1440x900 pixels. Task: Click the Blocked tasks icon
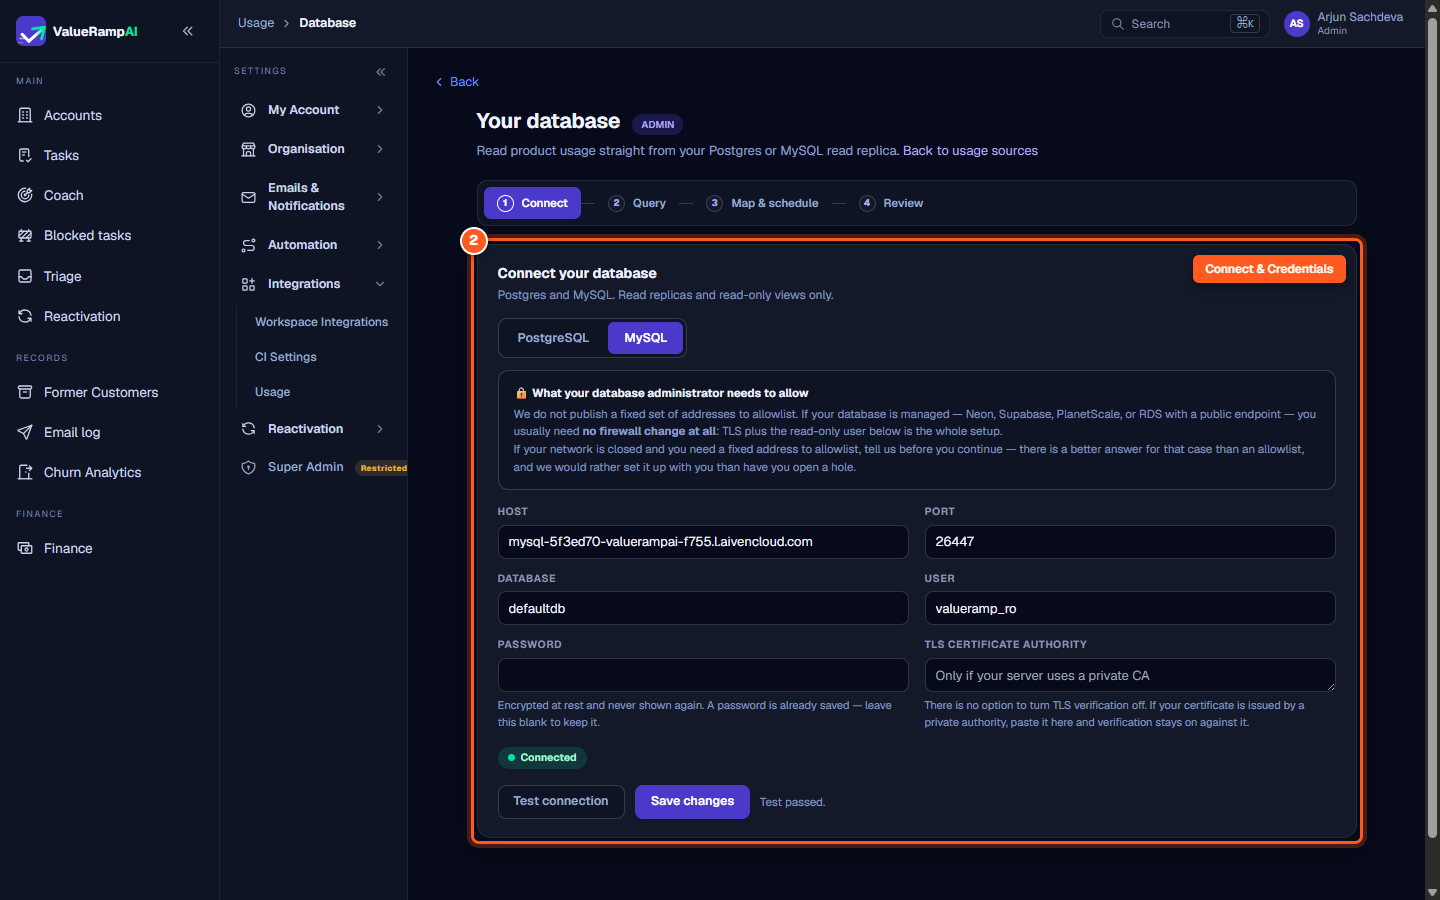pos(25,235)
